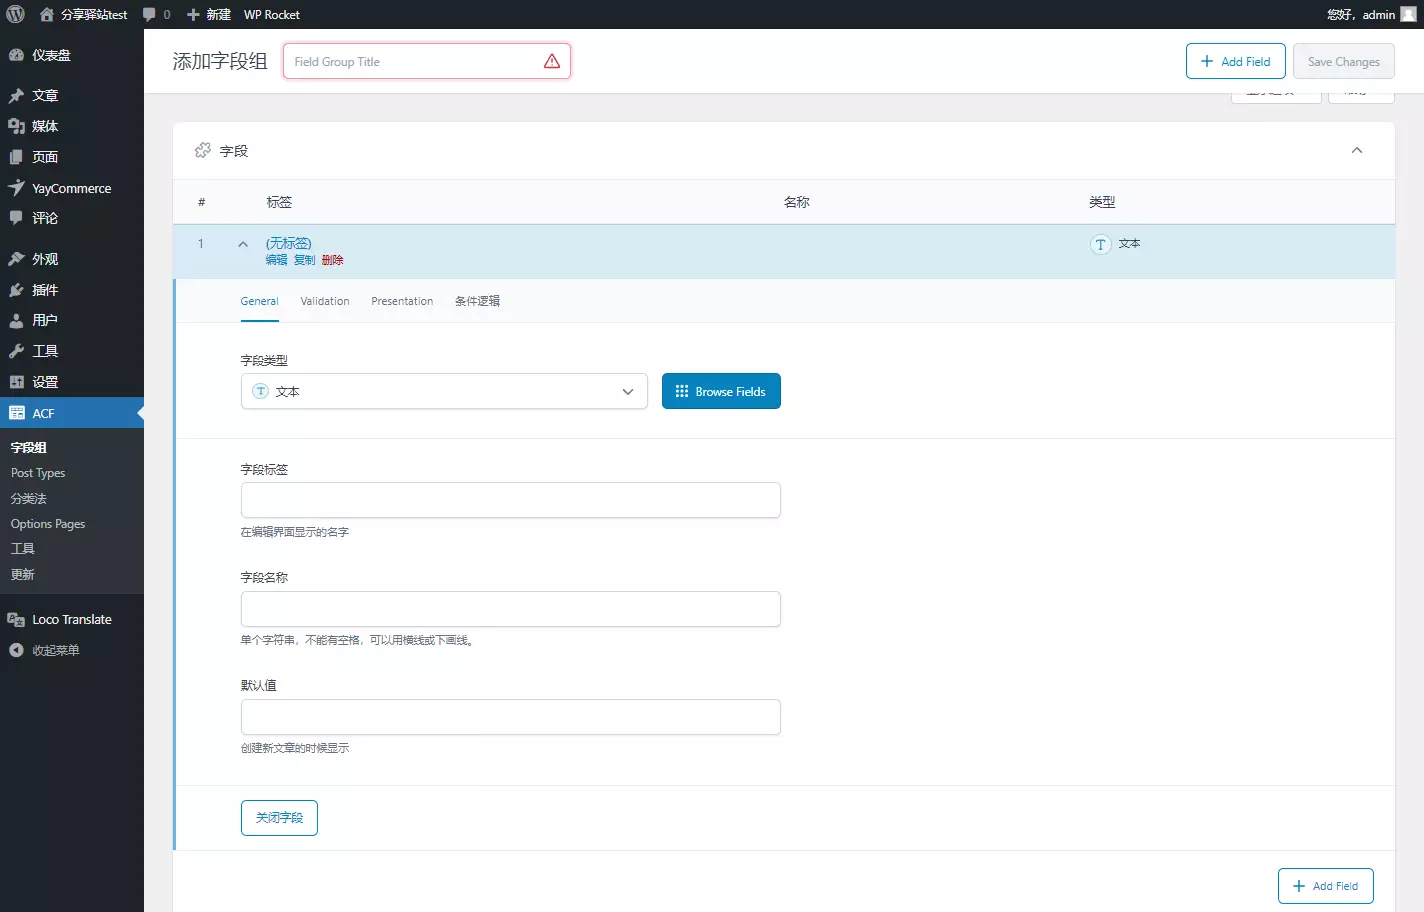
Task: Open 仪表盘 dashboard in the sidebar
Action: [72, 55]
